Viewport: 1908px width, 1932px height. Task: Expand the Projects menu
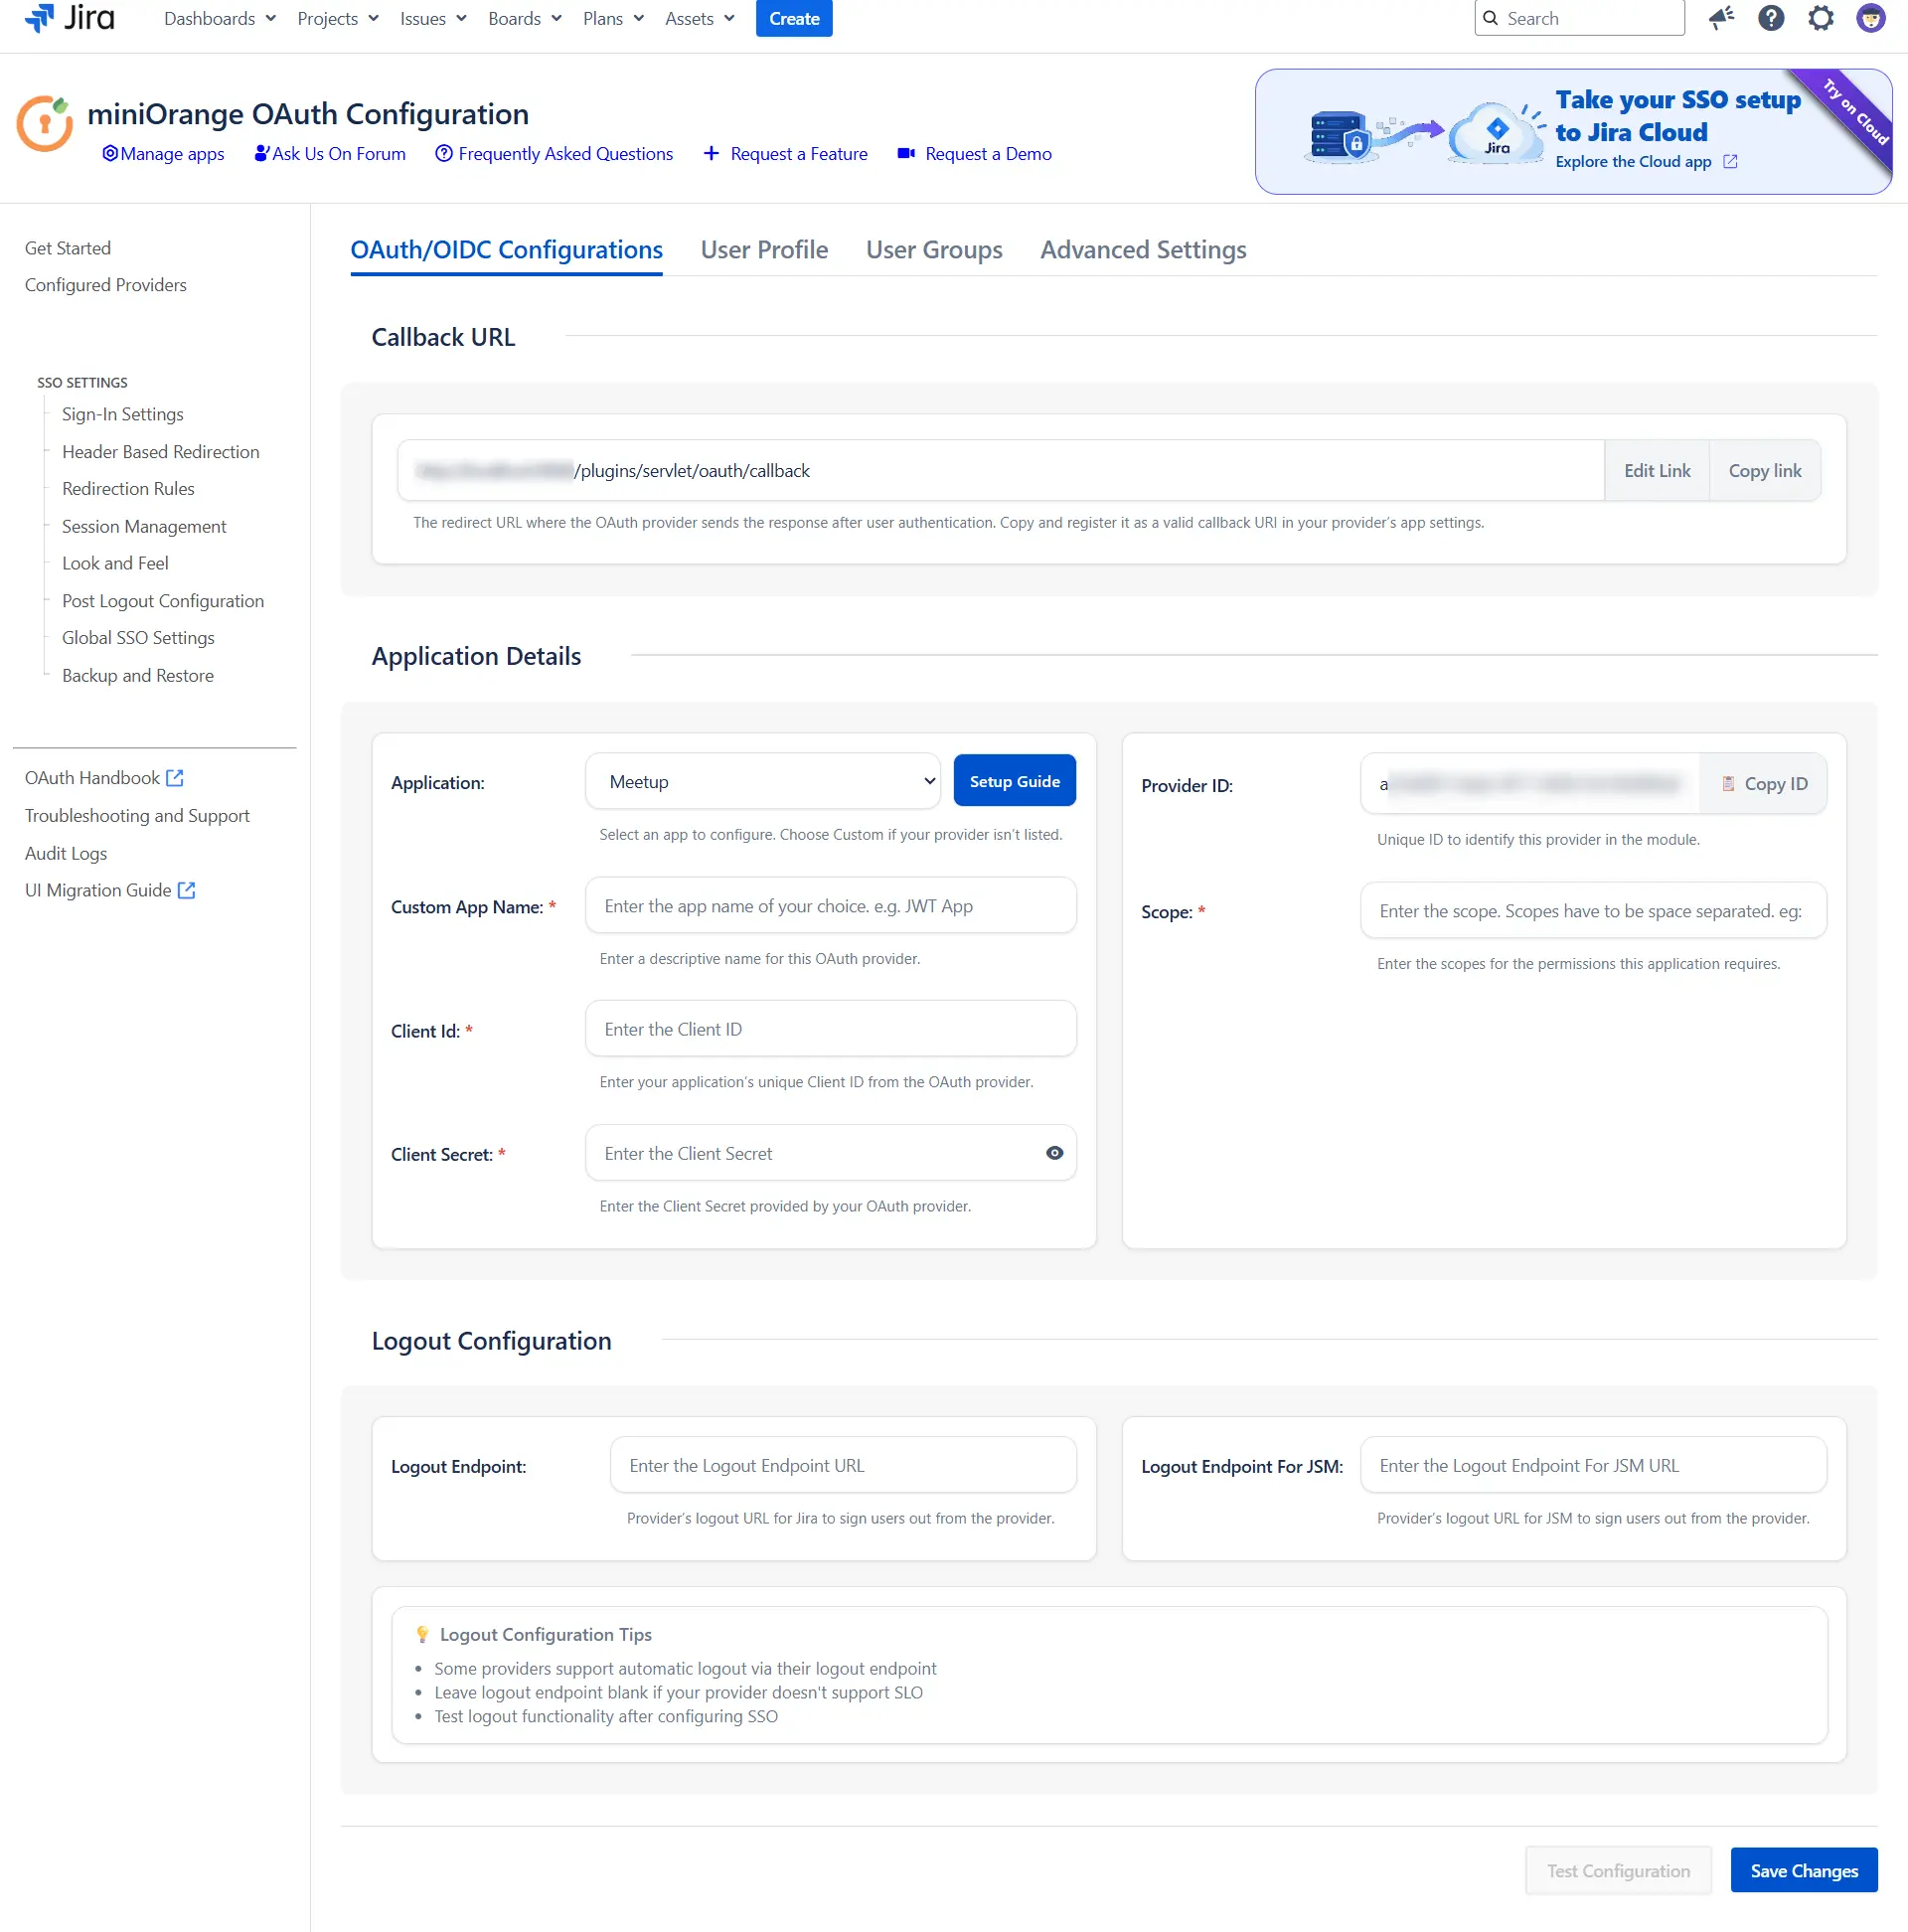click(338, 18)
